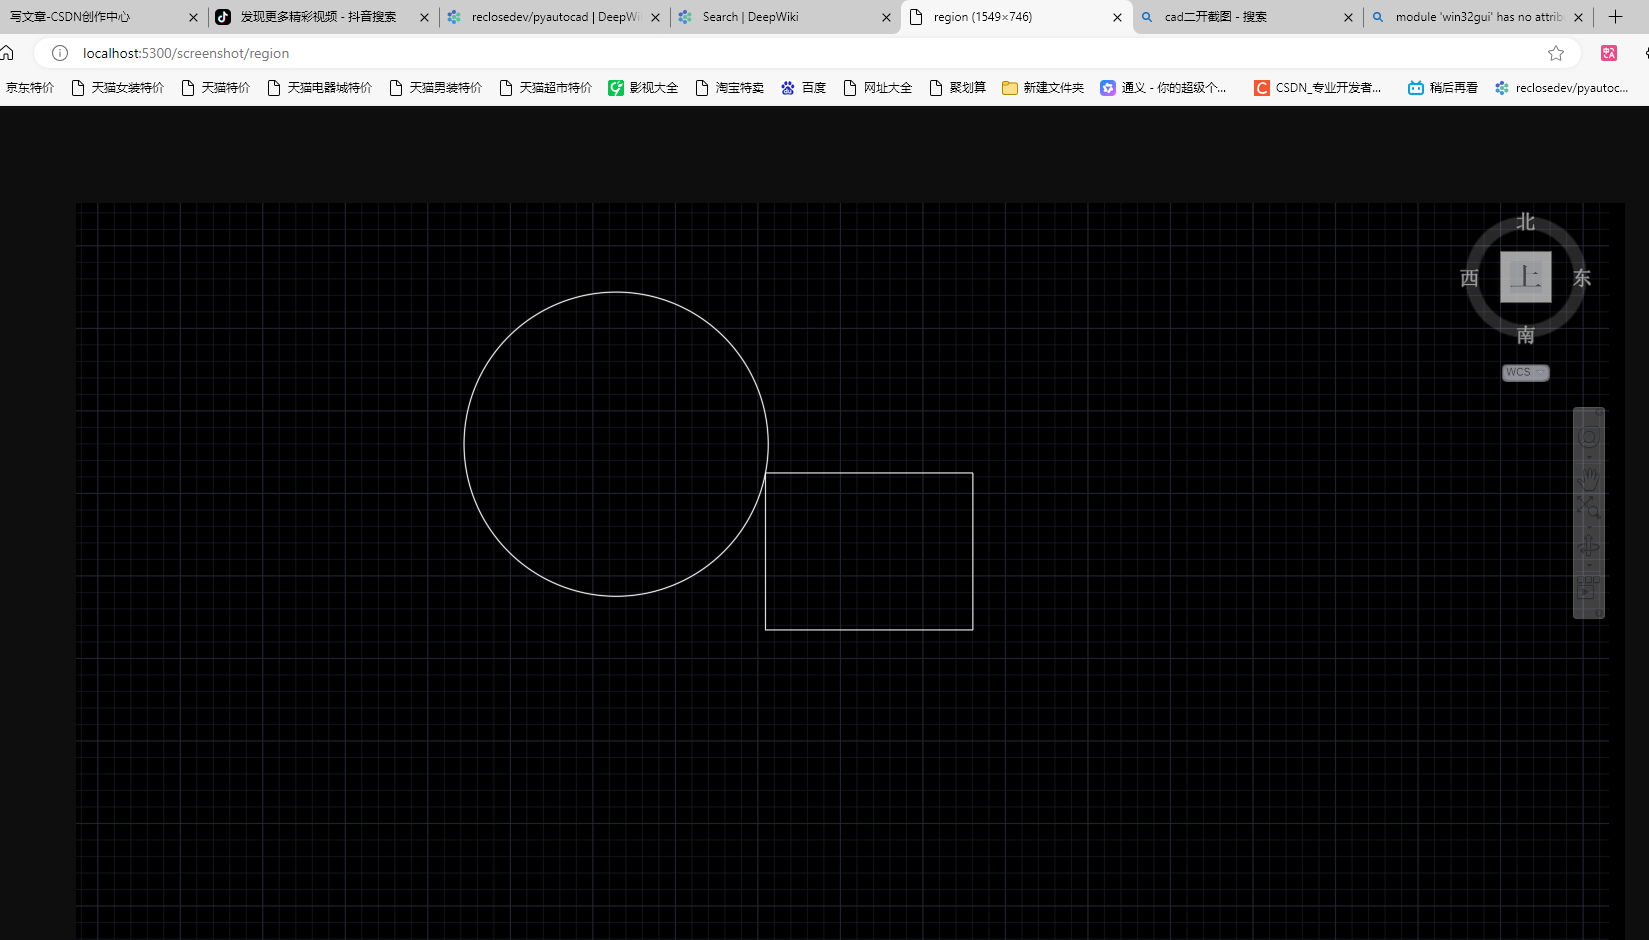Screen dimensions: 1649x940
Task: Expand the Zoom tool options arrow
Action: (x=1589, y=527)
